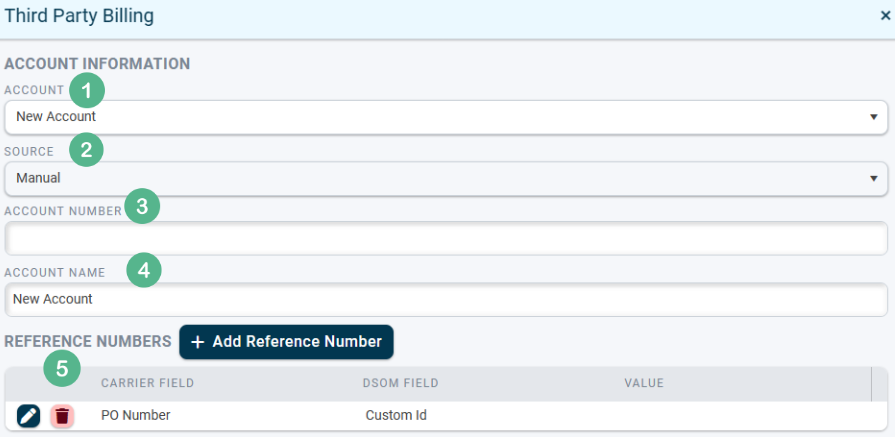Click the green step 5 badge

click(62, 369)
